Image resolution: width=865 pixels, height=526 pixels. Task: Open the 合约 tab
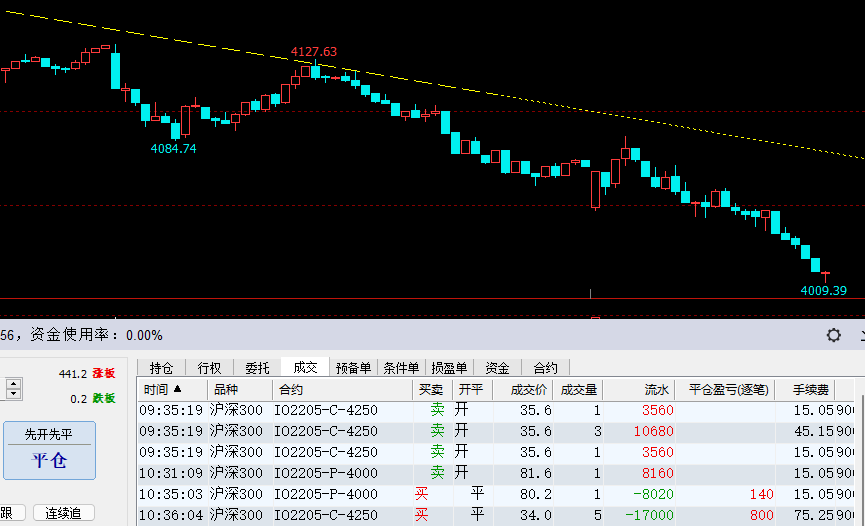tap(545, 367)
